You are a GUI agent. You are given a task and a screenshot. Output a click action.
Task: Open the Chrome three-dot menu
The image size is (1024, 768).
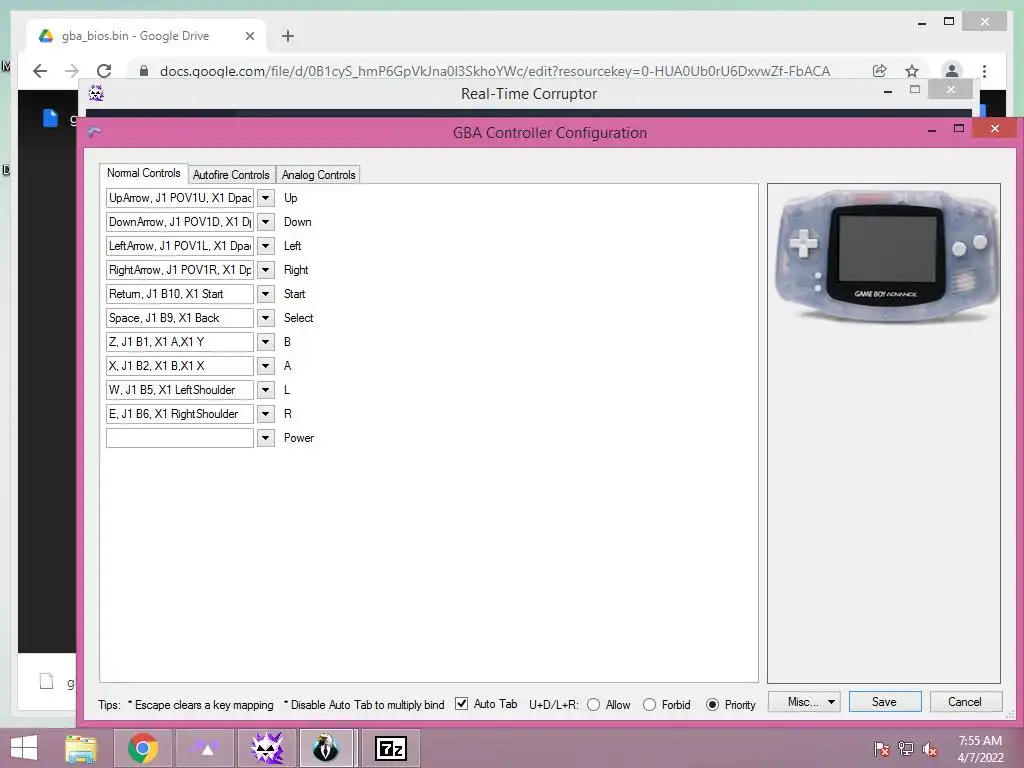tap(984, 71)
